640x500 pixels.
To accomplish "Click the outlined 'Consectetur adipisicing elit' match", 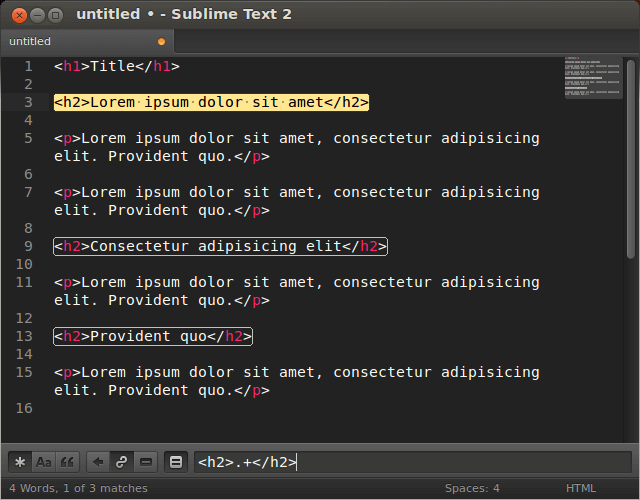I will click(220, 246).
